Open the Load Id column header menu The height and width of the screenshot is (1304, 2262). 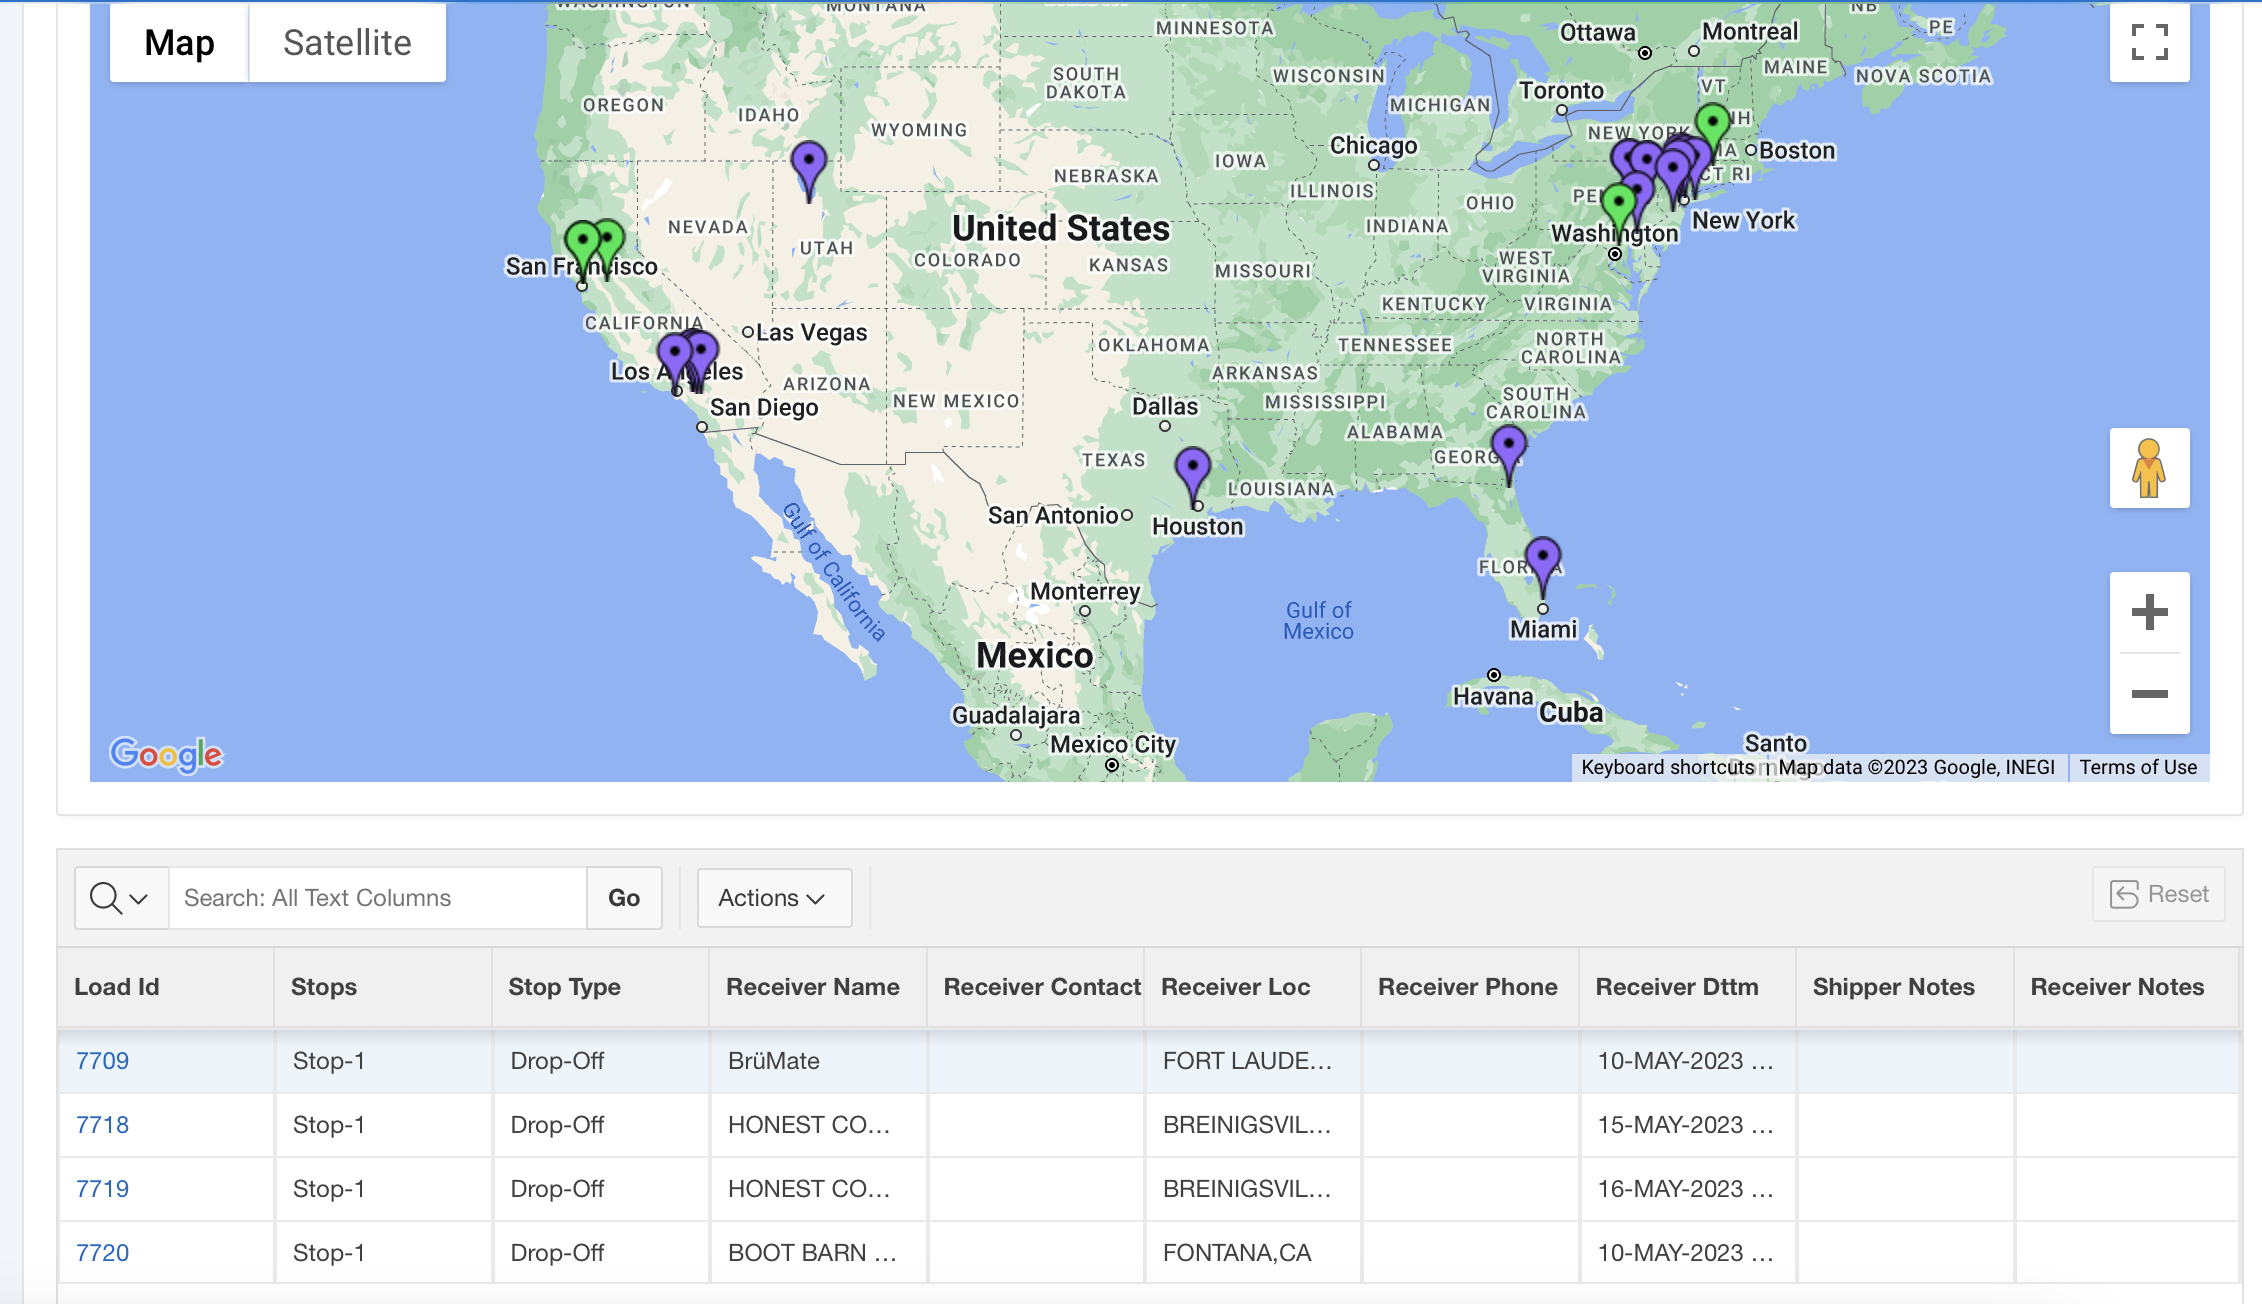[x=116, y=987]
